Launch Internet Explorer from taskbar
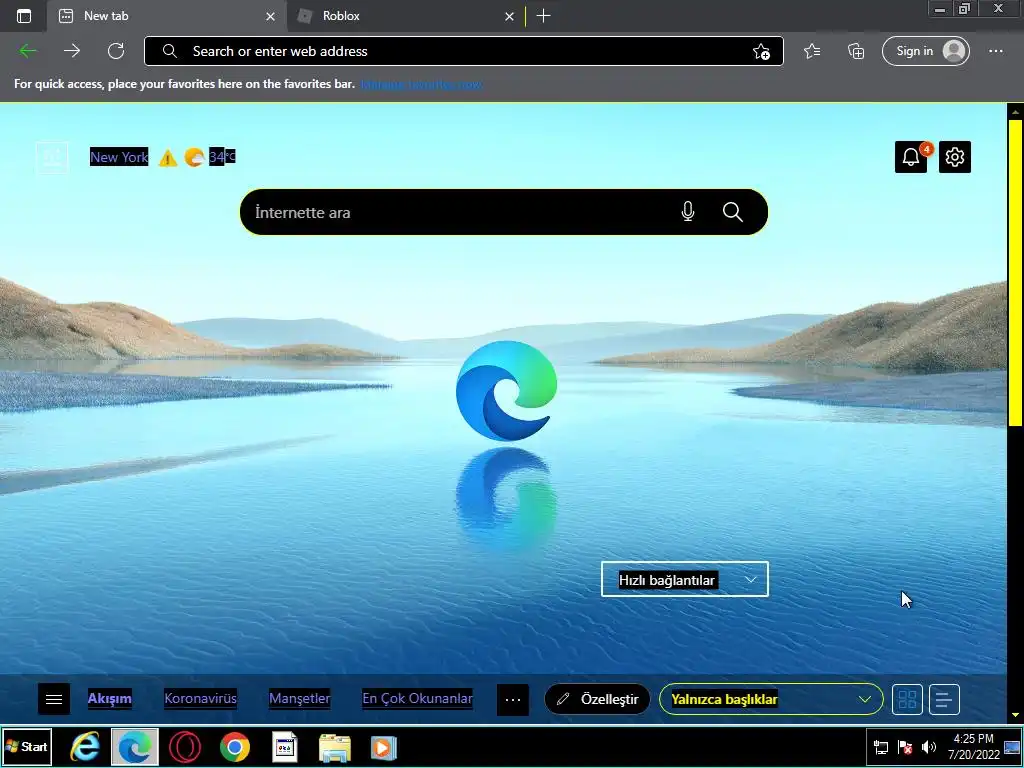1024x768 pixels. coord(85,746)
